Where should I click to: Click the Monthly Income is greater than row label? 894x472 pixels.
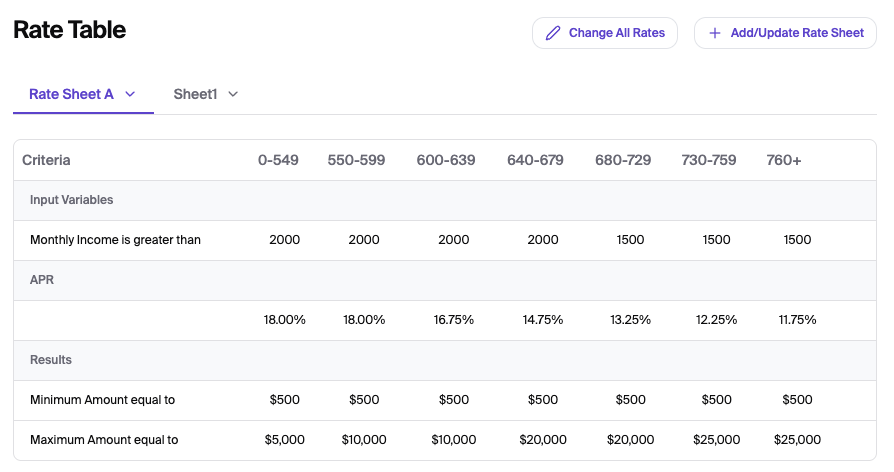pyautogui.click(x=115, y=240)
